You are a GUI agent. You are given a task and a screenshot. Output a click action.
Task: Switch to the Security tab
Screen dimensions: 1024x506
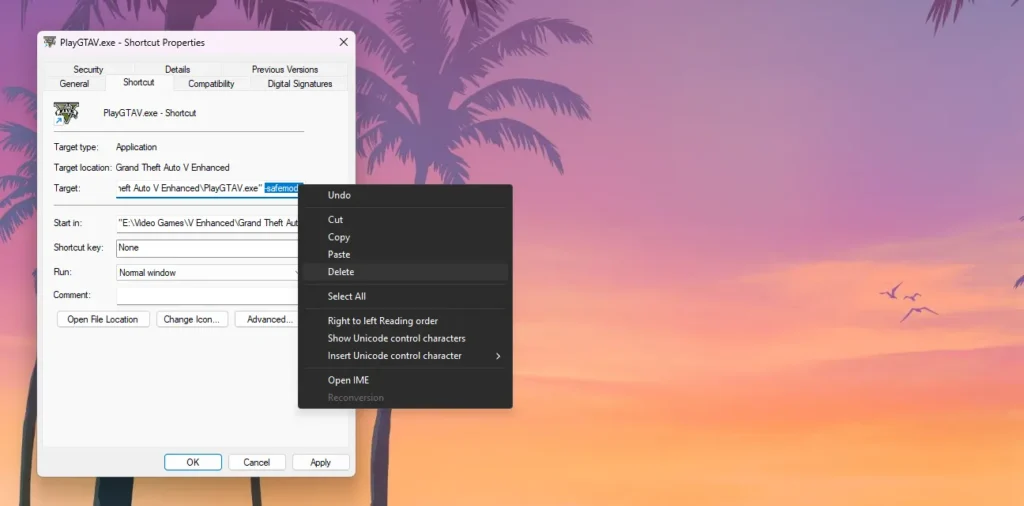(x=88, y=69)
